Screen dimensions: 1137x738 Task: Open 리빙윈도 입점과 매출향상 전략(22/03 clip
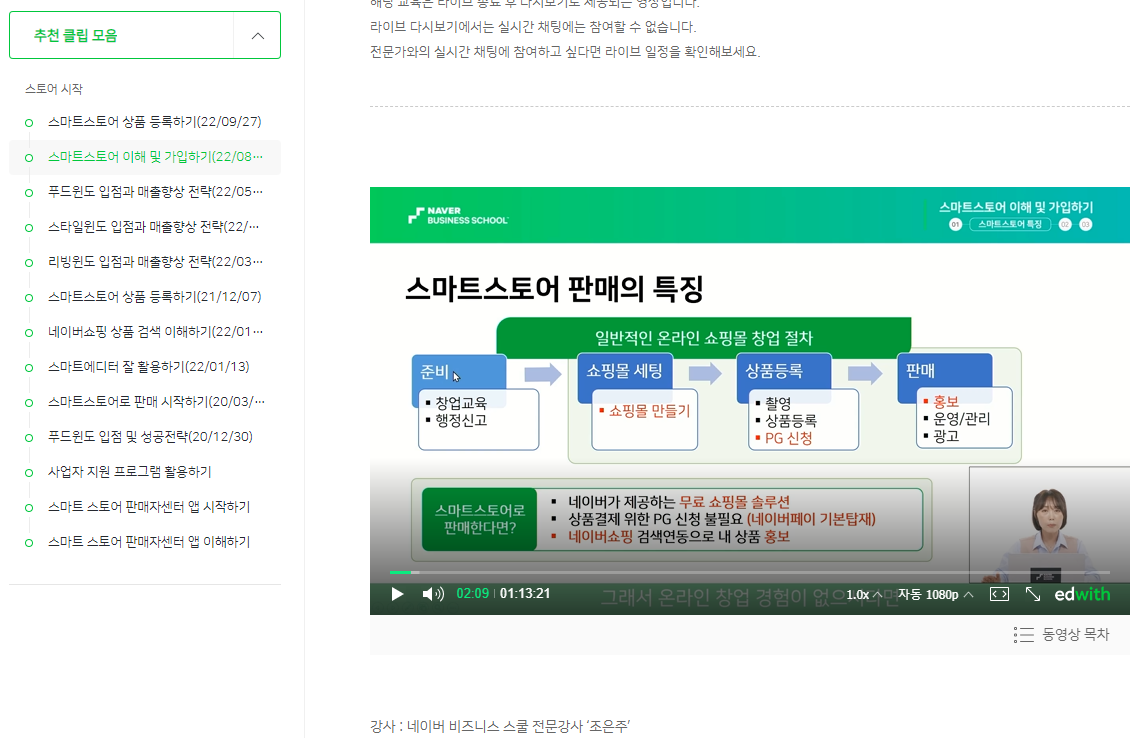click(x=155, y=262)
